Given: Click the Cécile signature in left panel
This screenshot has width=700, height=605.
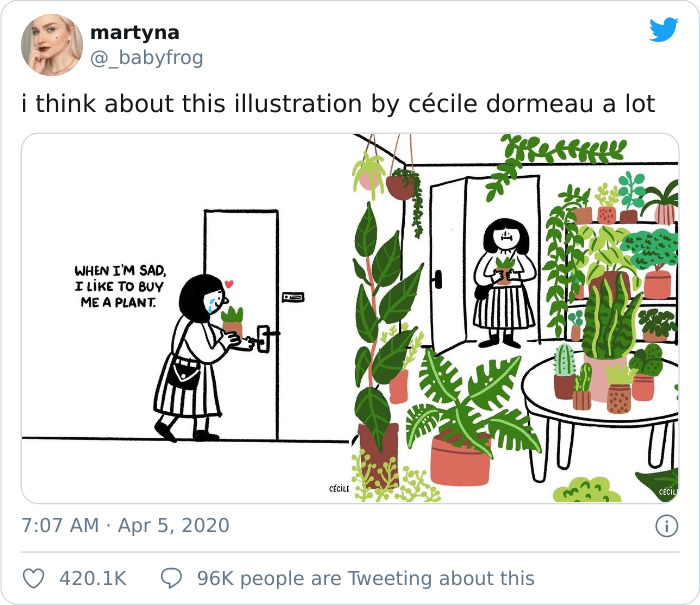Looking at the screenshot, I should click(338, 488).
